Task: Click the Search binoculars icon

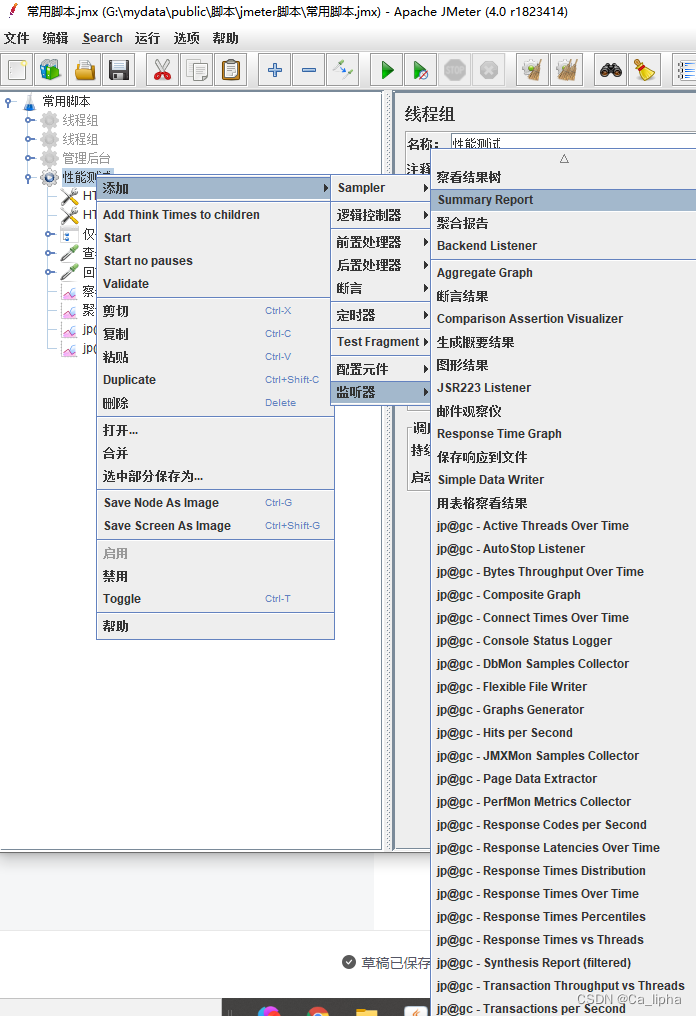Action: 610,69
